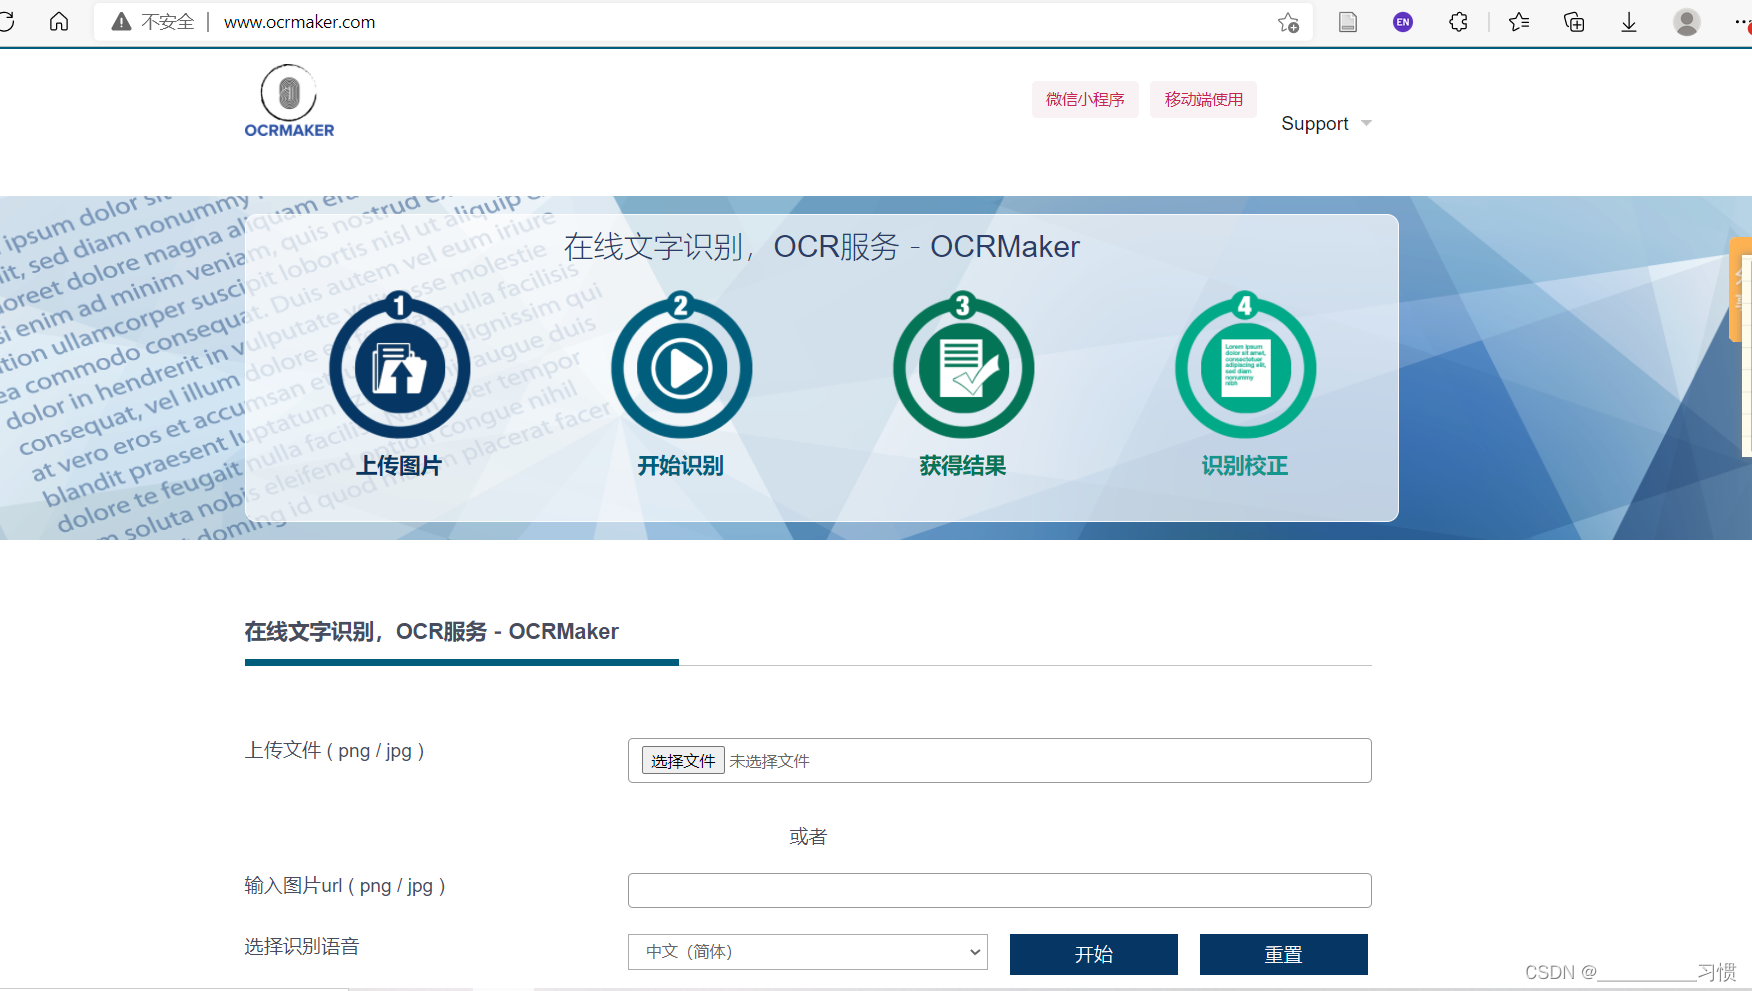Go to browser home page icon

coord(59,22)
